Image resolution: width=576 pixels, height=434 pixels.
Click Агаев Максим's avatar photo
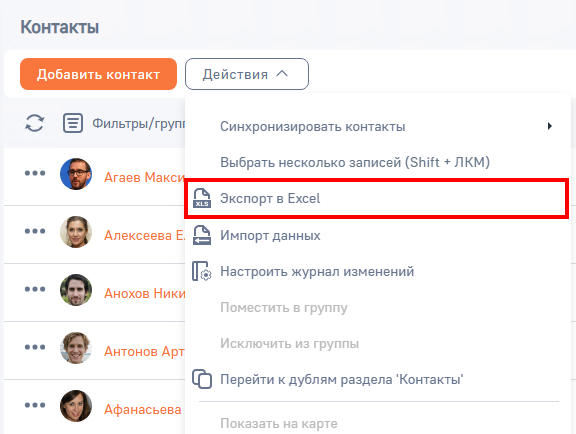tap(76, 174)
